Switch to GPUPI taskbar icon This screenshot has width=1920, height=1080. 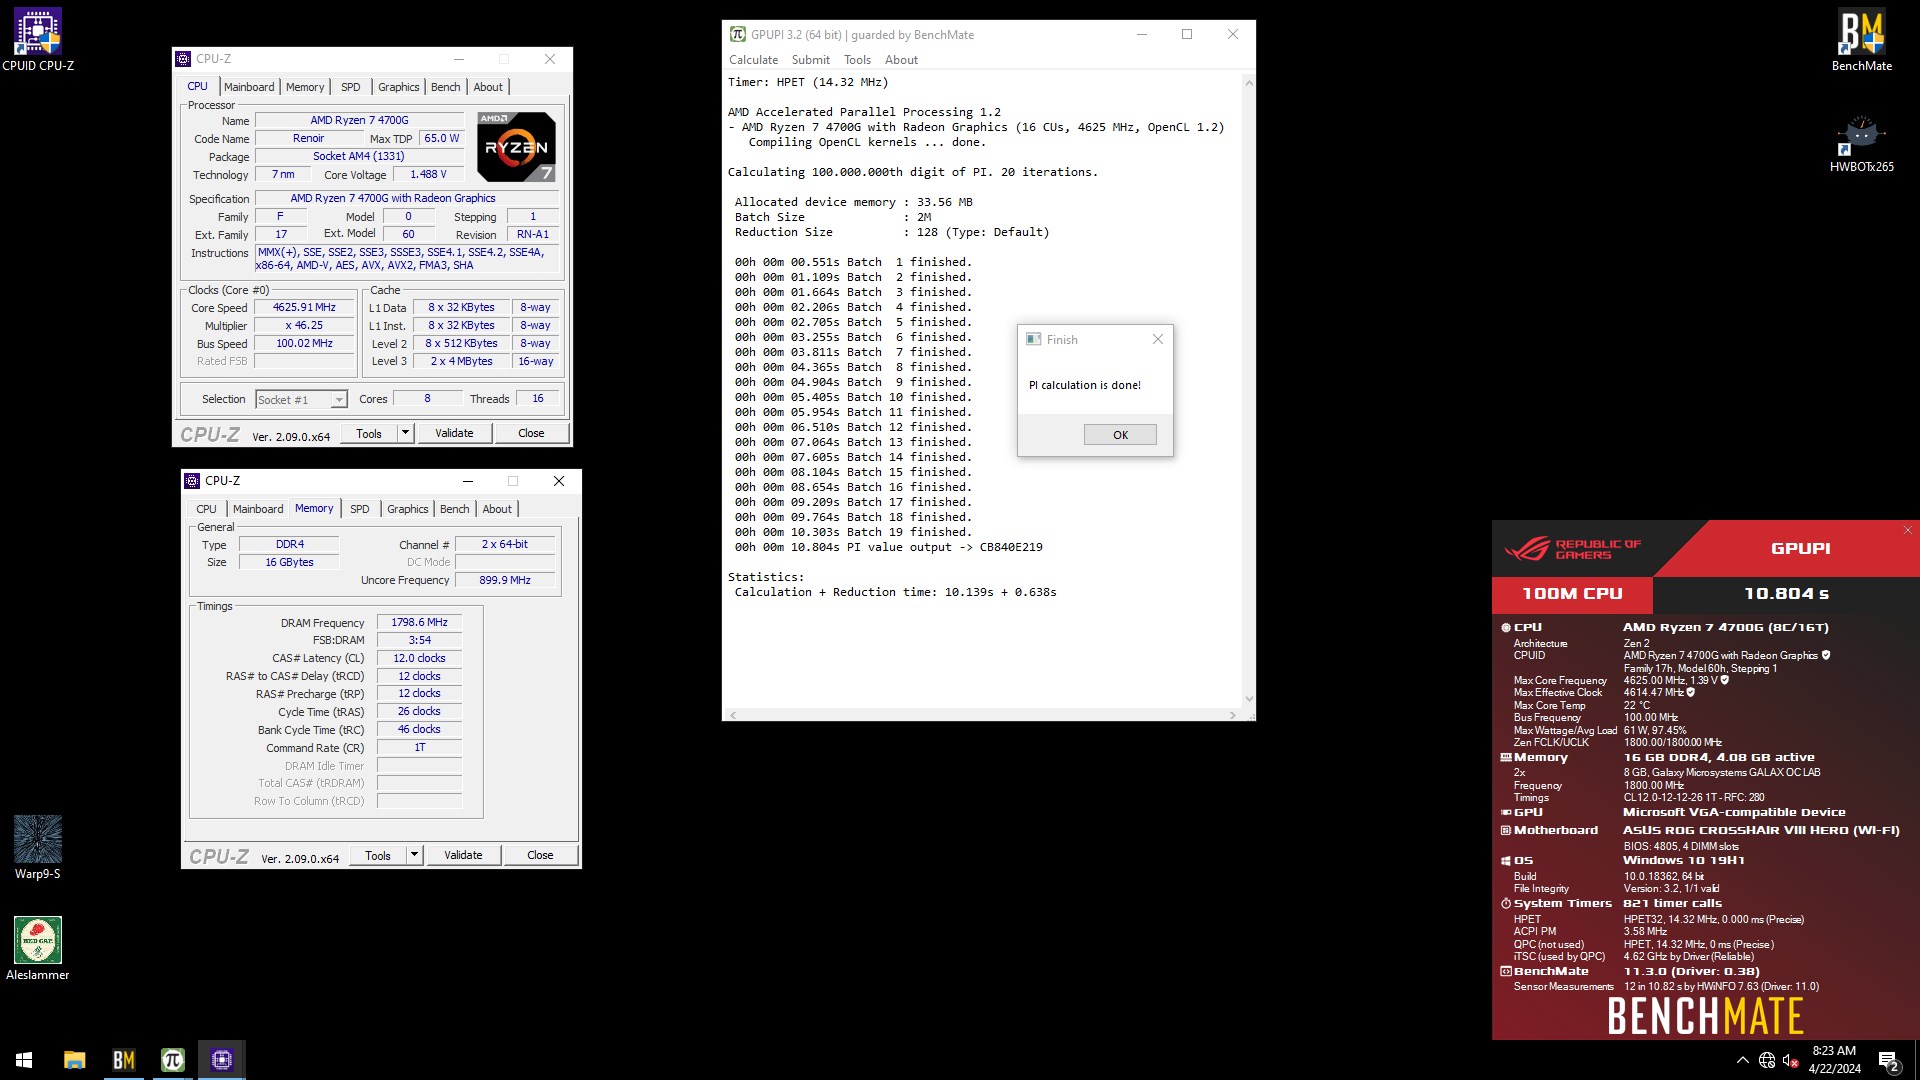[x=172, y=1060]
